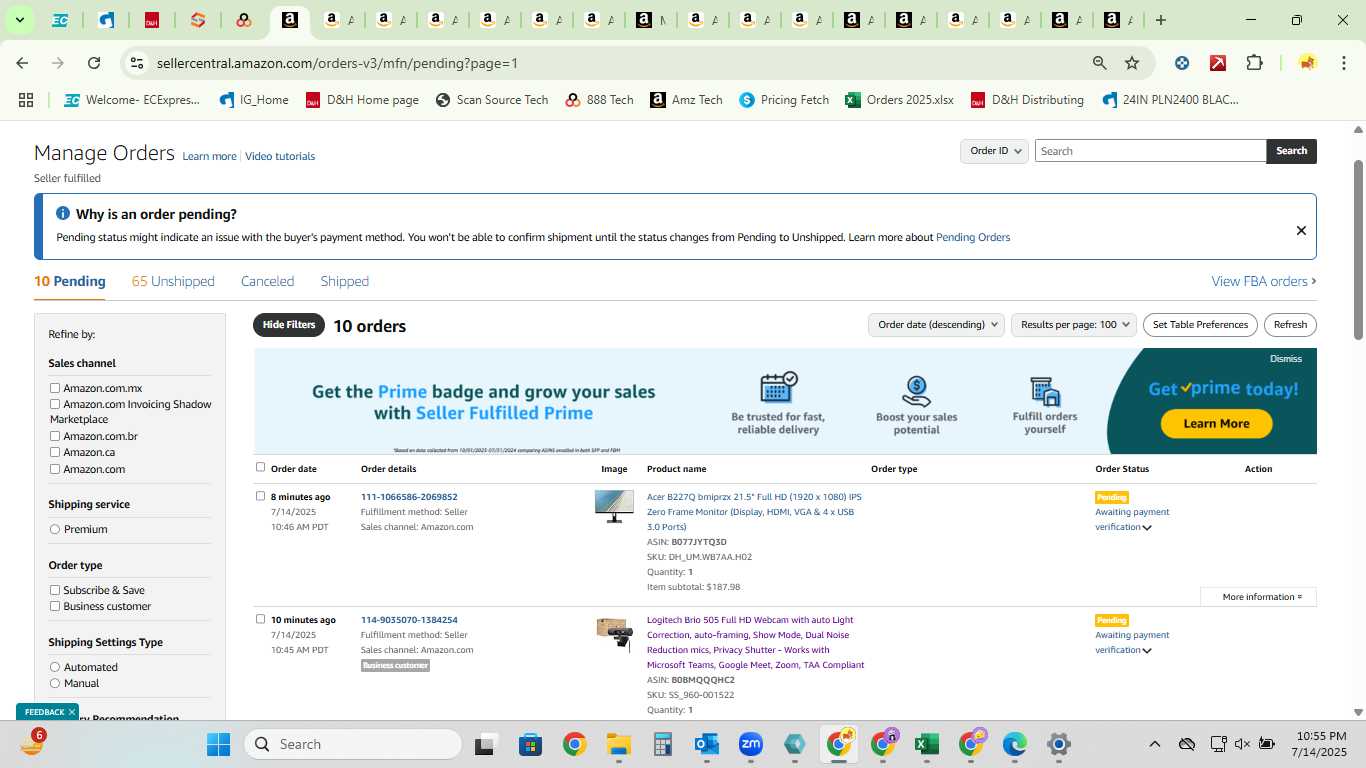Image resolution: width=1366 pixels, height=768 pixels.
Task: Switch to the D&H browser tab
Action: 152,20
